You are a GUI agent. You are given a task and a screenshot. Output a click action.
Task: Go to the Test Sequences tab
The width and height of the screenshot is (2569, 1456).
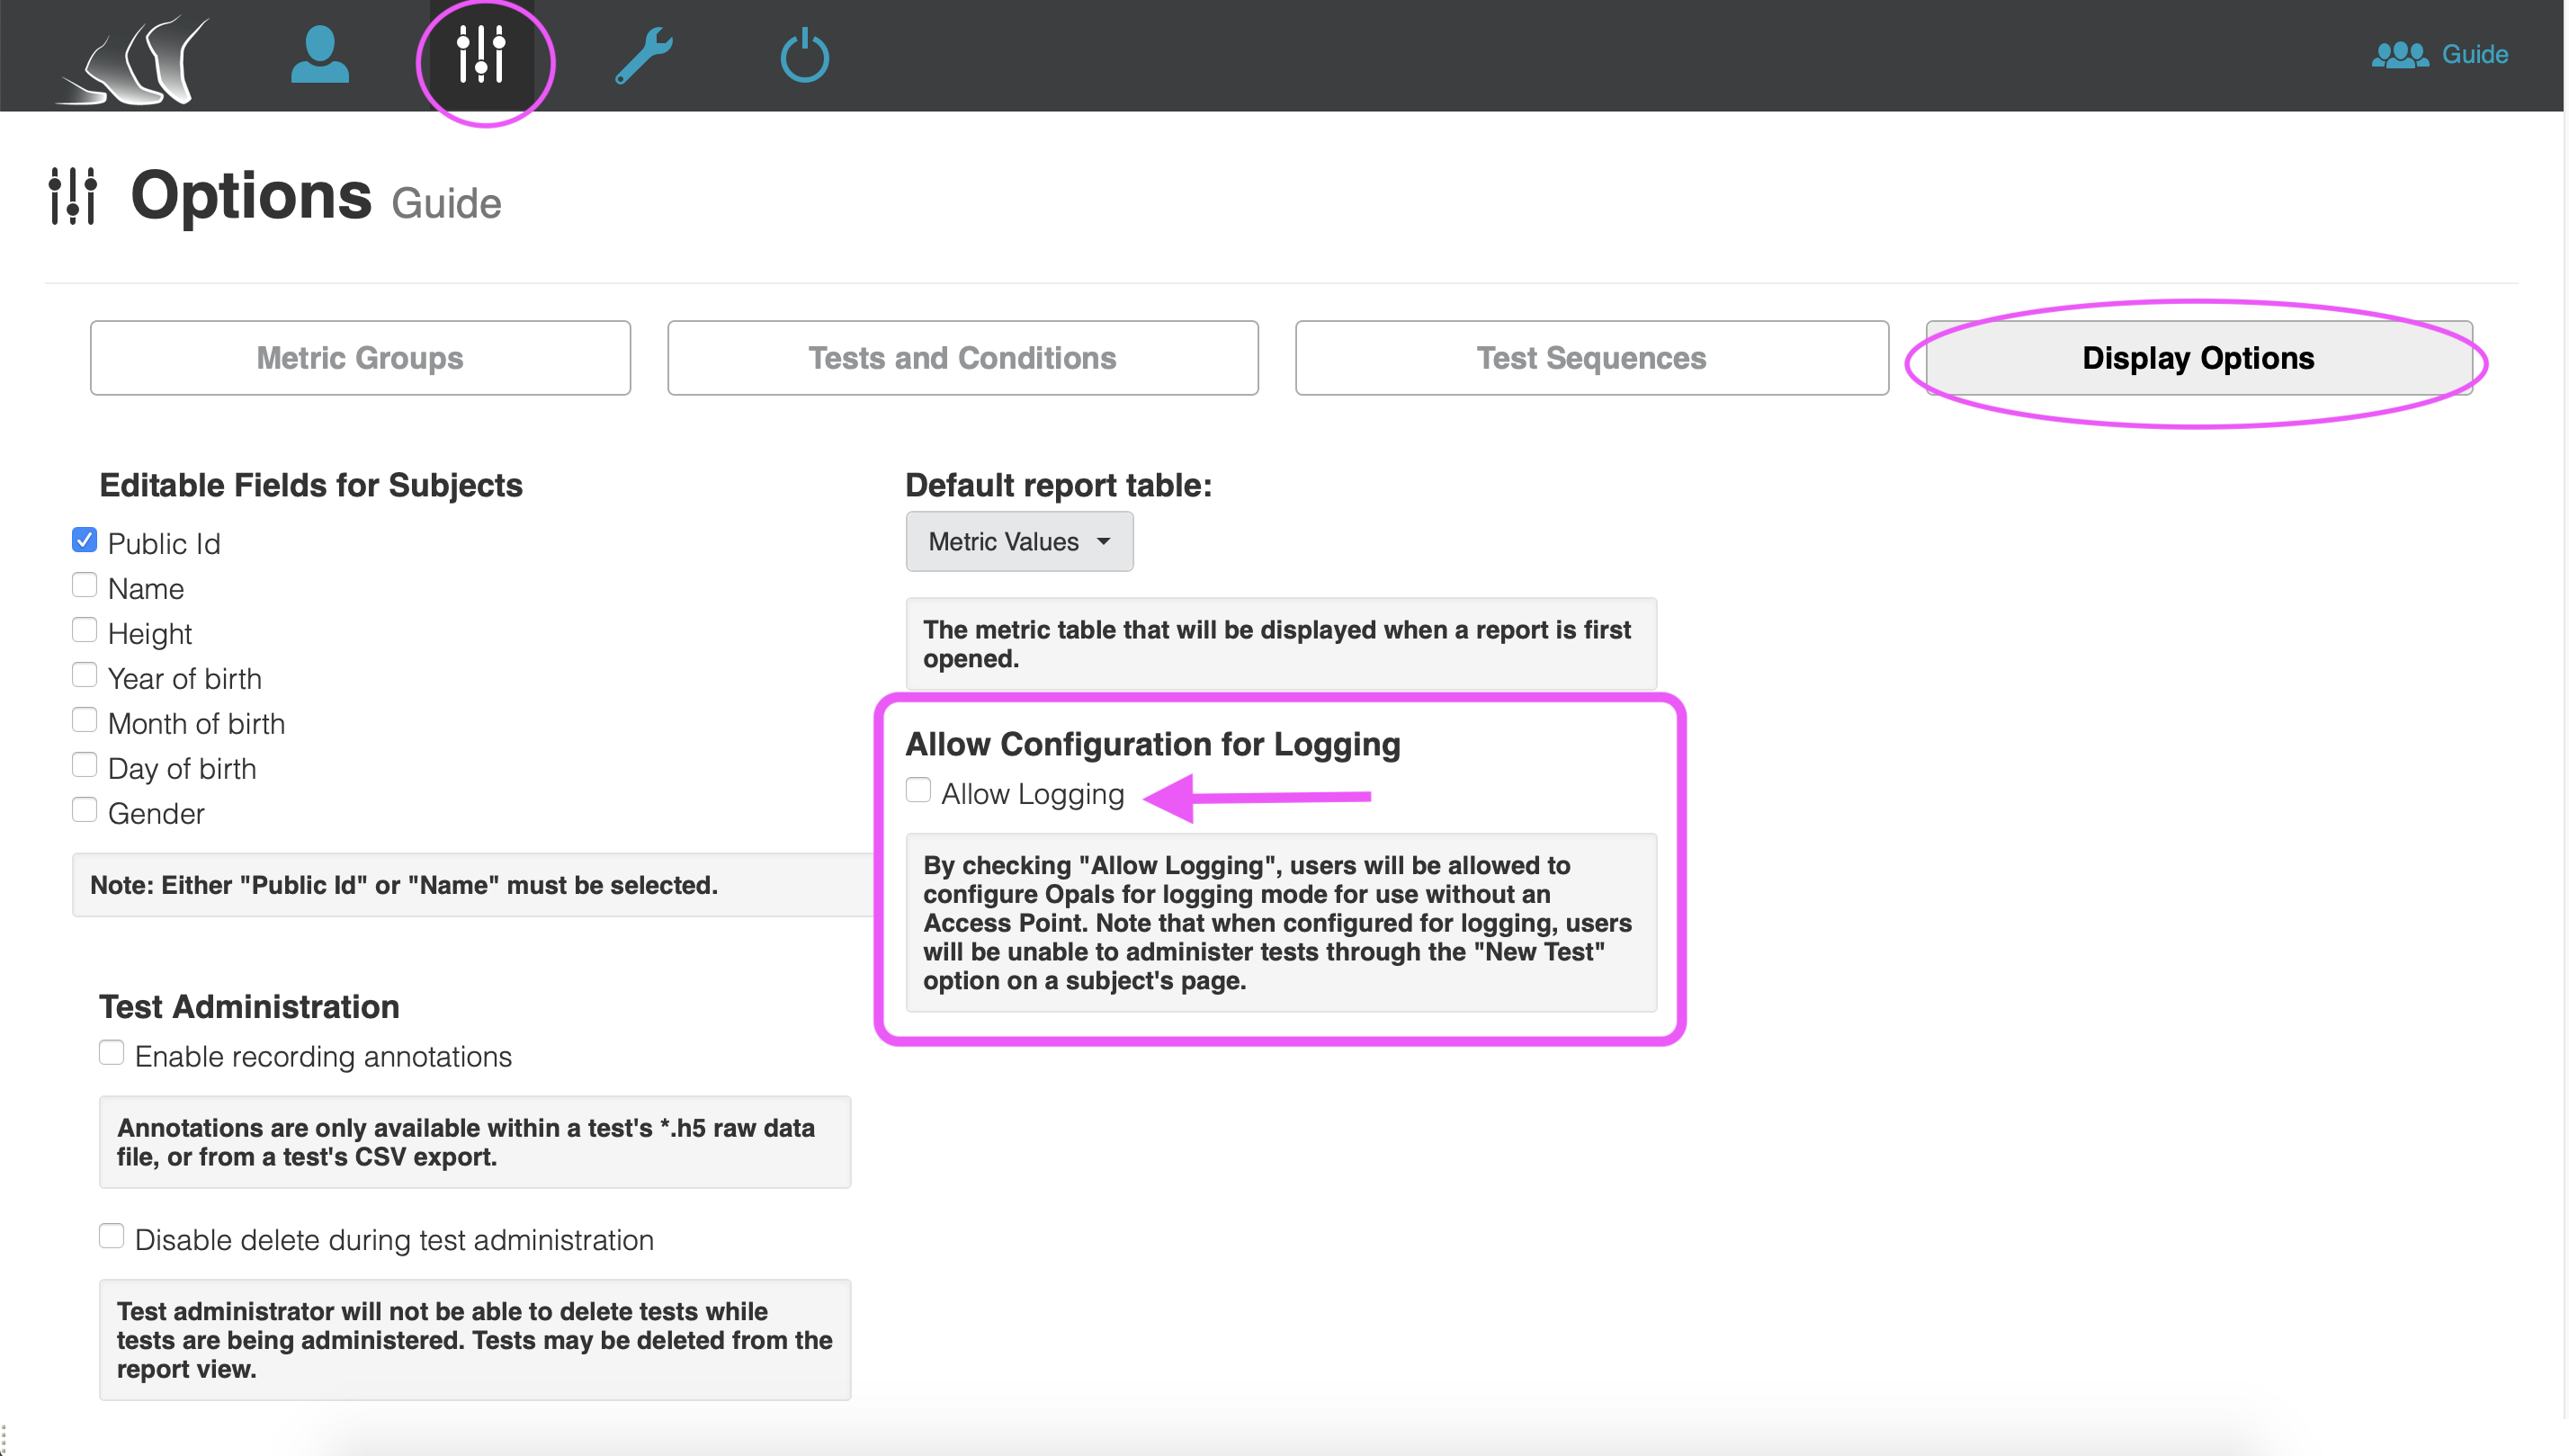coord(1591,358)
